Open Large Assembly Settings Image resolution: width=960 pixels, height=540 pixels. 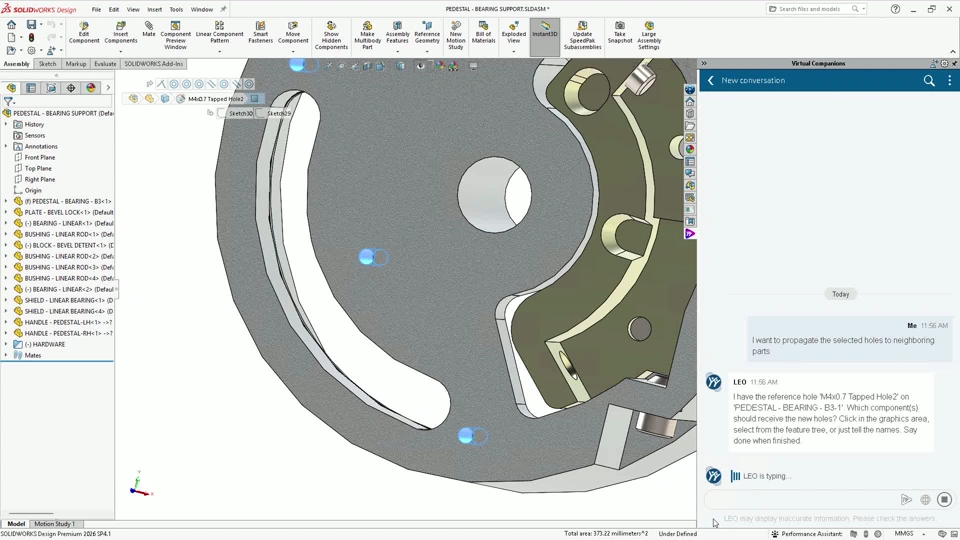point(648,36)
